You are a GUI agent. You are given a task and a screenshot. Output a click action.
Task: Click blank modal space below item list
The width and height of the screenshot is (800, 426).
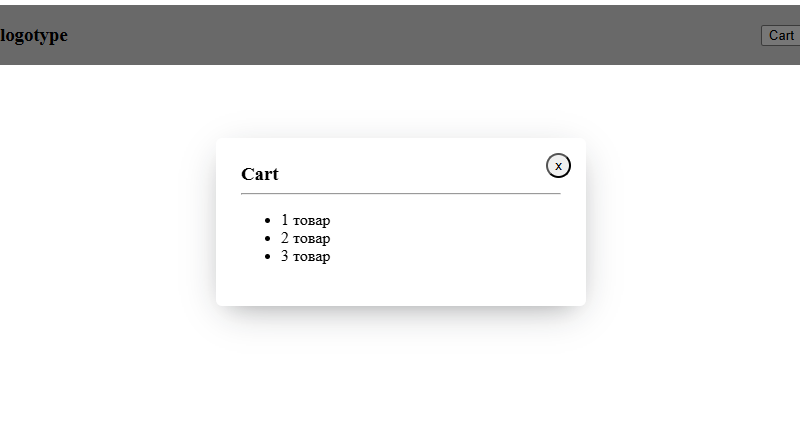400,285
